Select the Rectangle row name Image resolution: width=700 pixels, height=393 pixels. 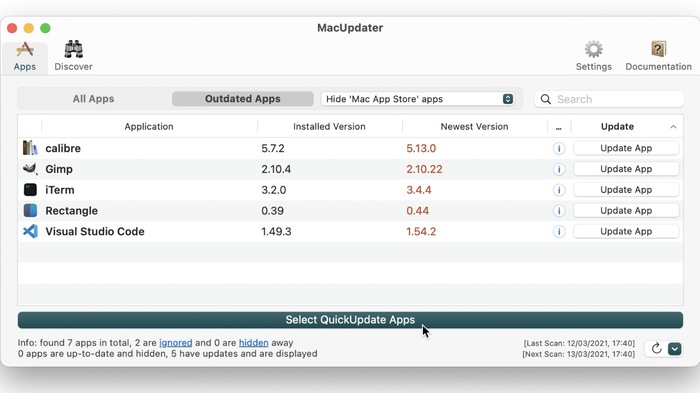click(x=71, y=211)
